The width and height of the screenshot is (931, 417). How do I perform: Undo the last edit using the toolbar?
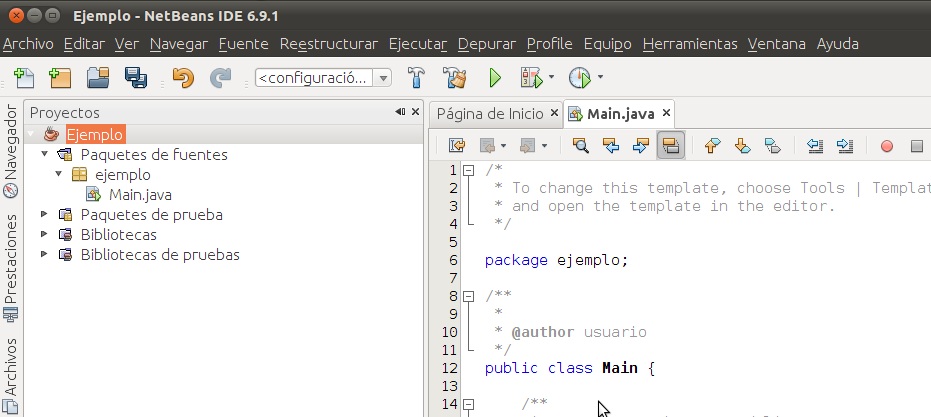point(182,77)
